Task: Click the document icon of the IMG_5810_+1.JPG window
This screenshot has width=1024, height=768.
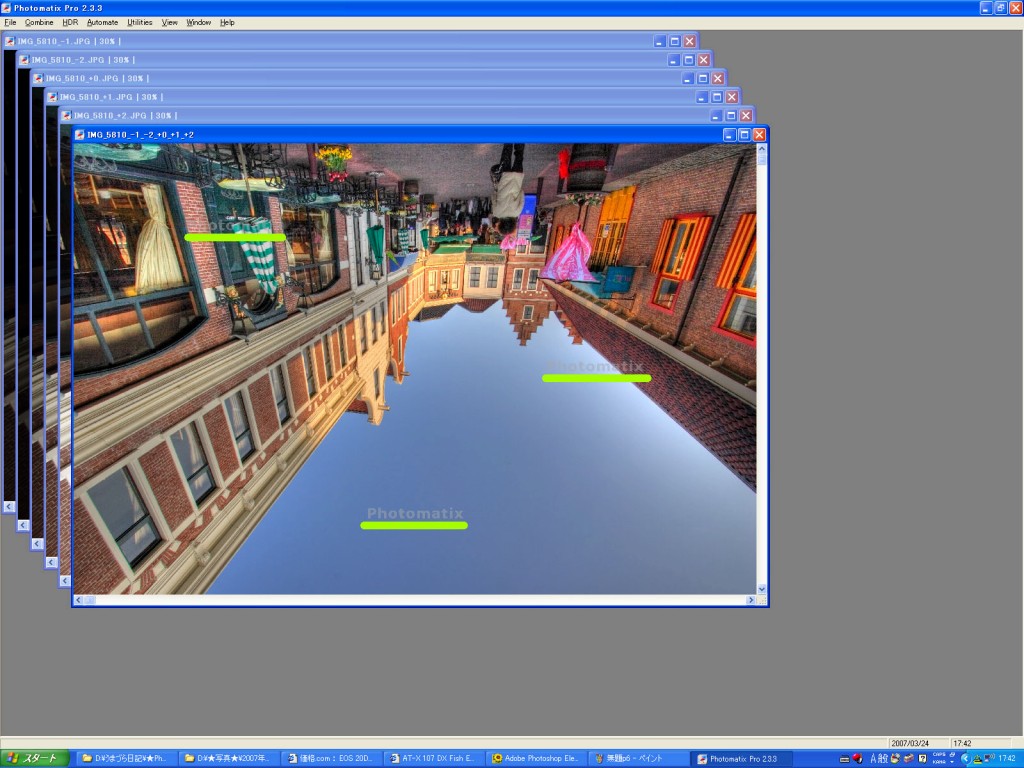Action: click(x=52, y=97)
